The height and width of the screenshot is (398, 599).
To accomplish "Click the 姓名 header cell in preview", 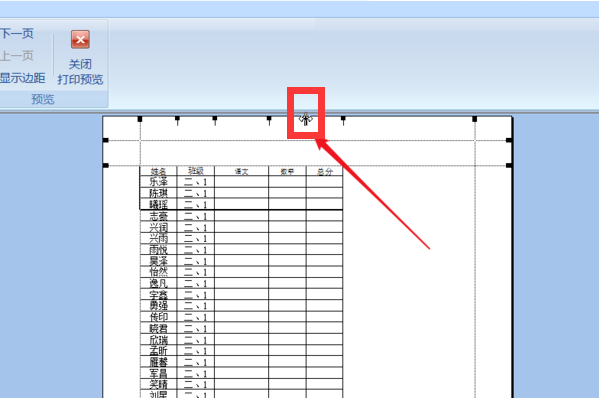I will coord(159,171).
